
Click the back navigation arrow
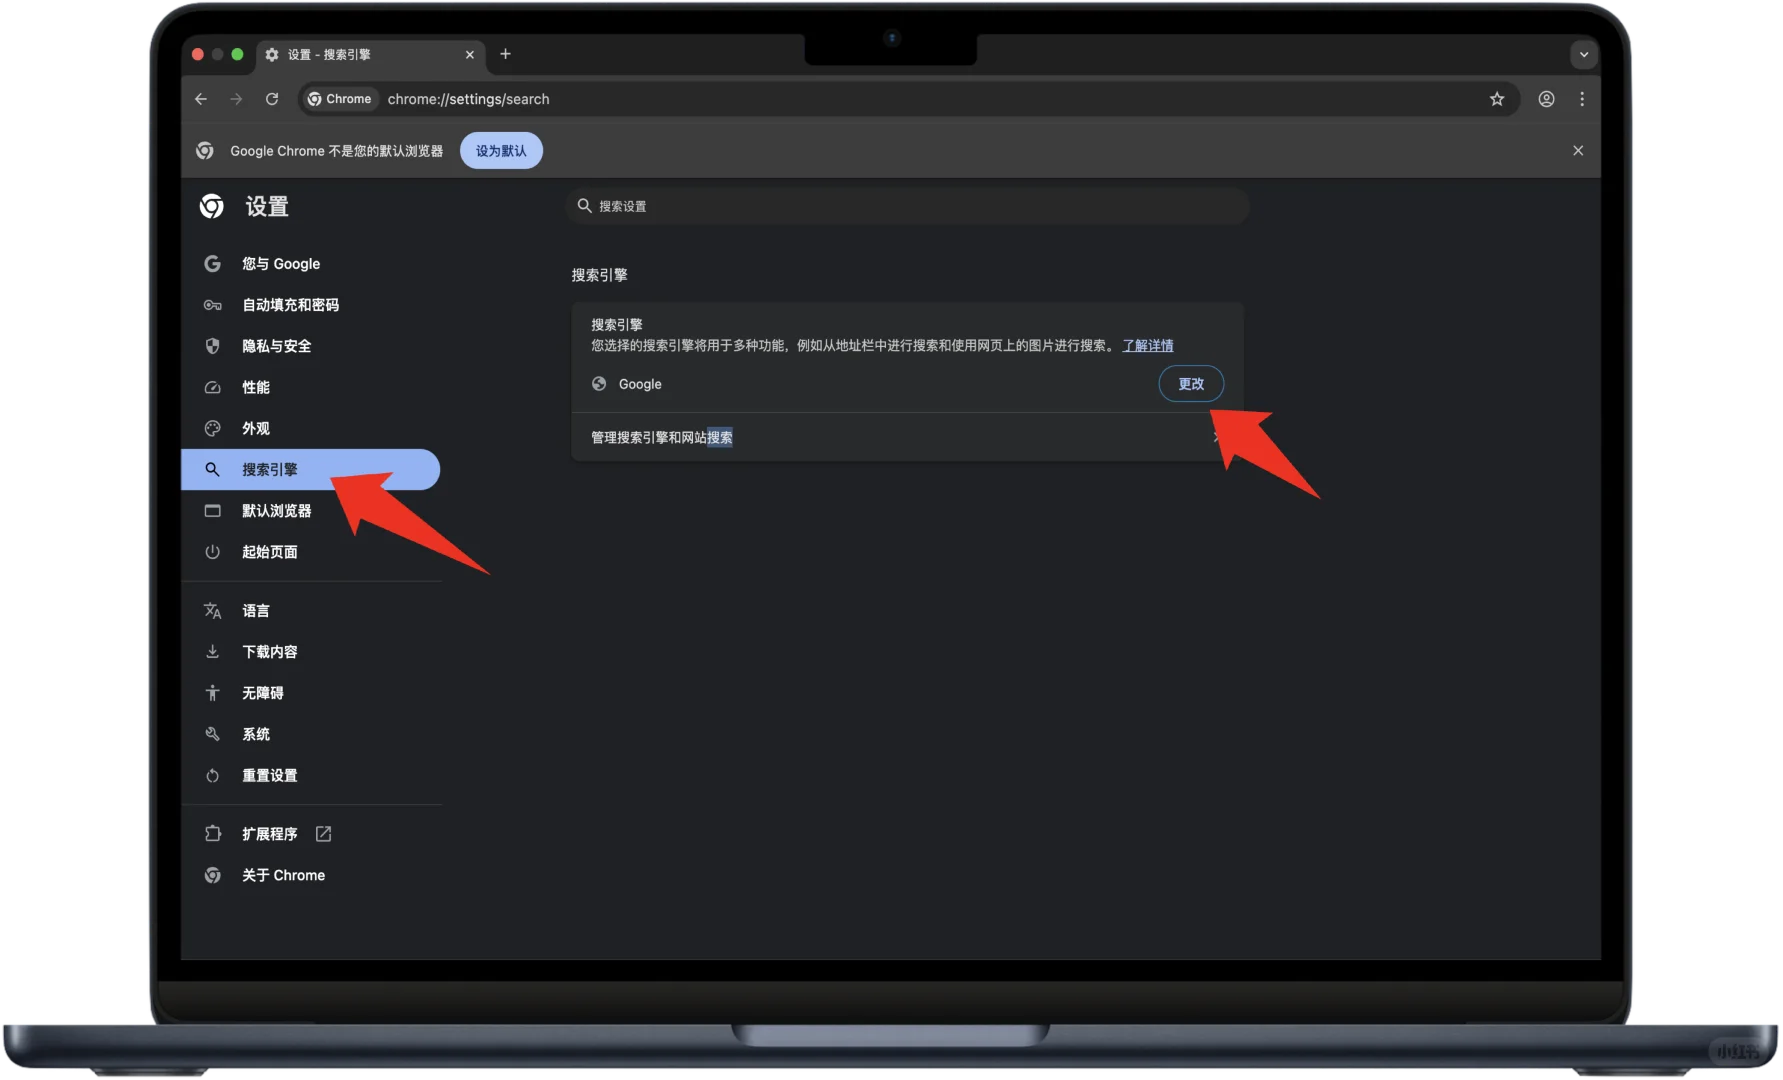click(201, 99)
